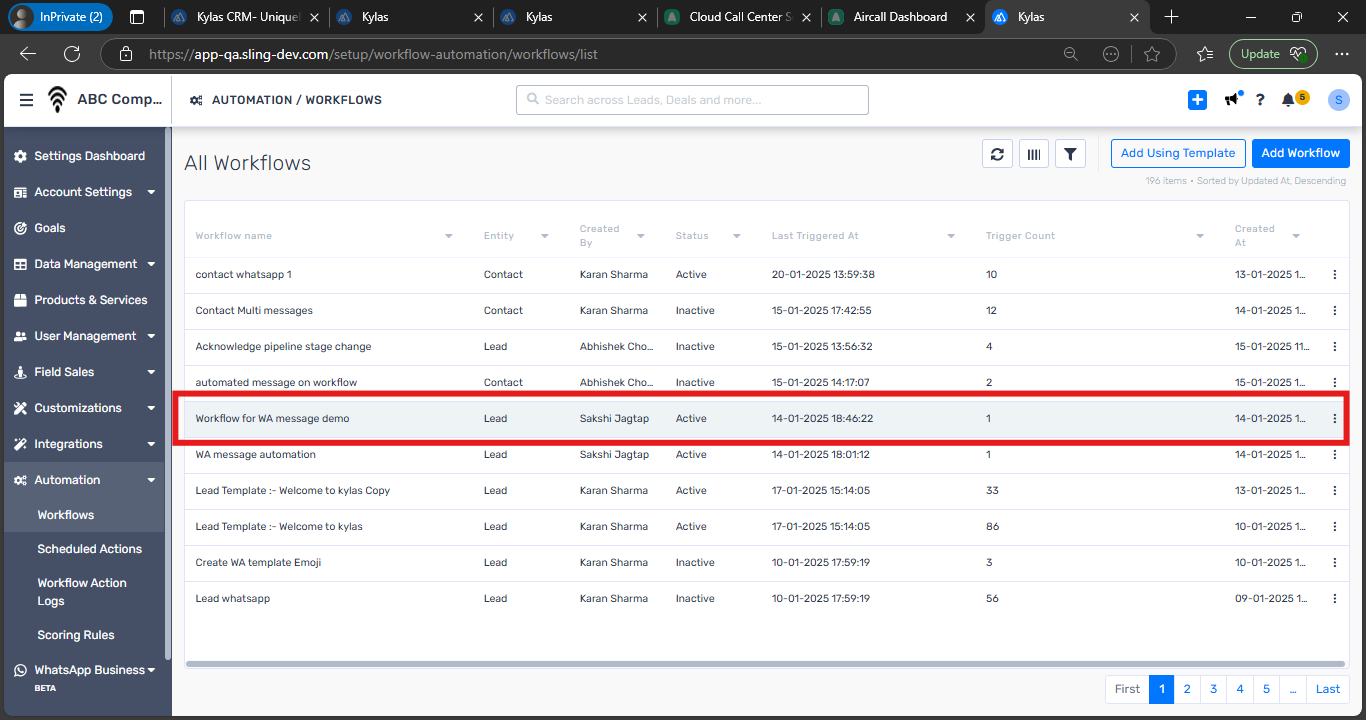The width and height of the screenshot is (1366, 720).
Task: Click the Add Using Template button
Action: click(x=1178, y=153)
